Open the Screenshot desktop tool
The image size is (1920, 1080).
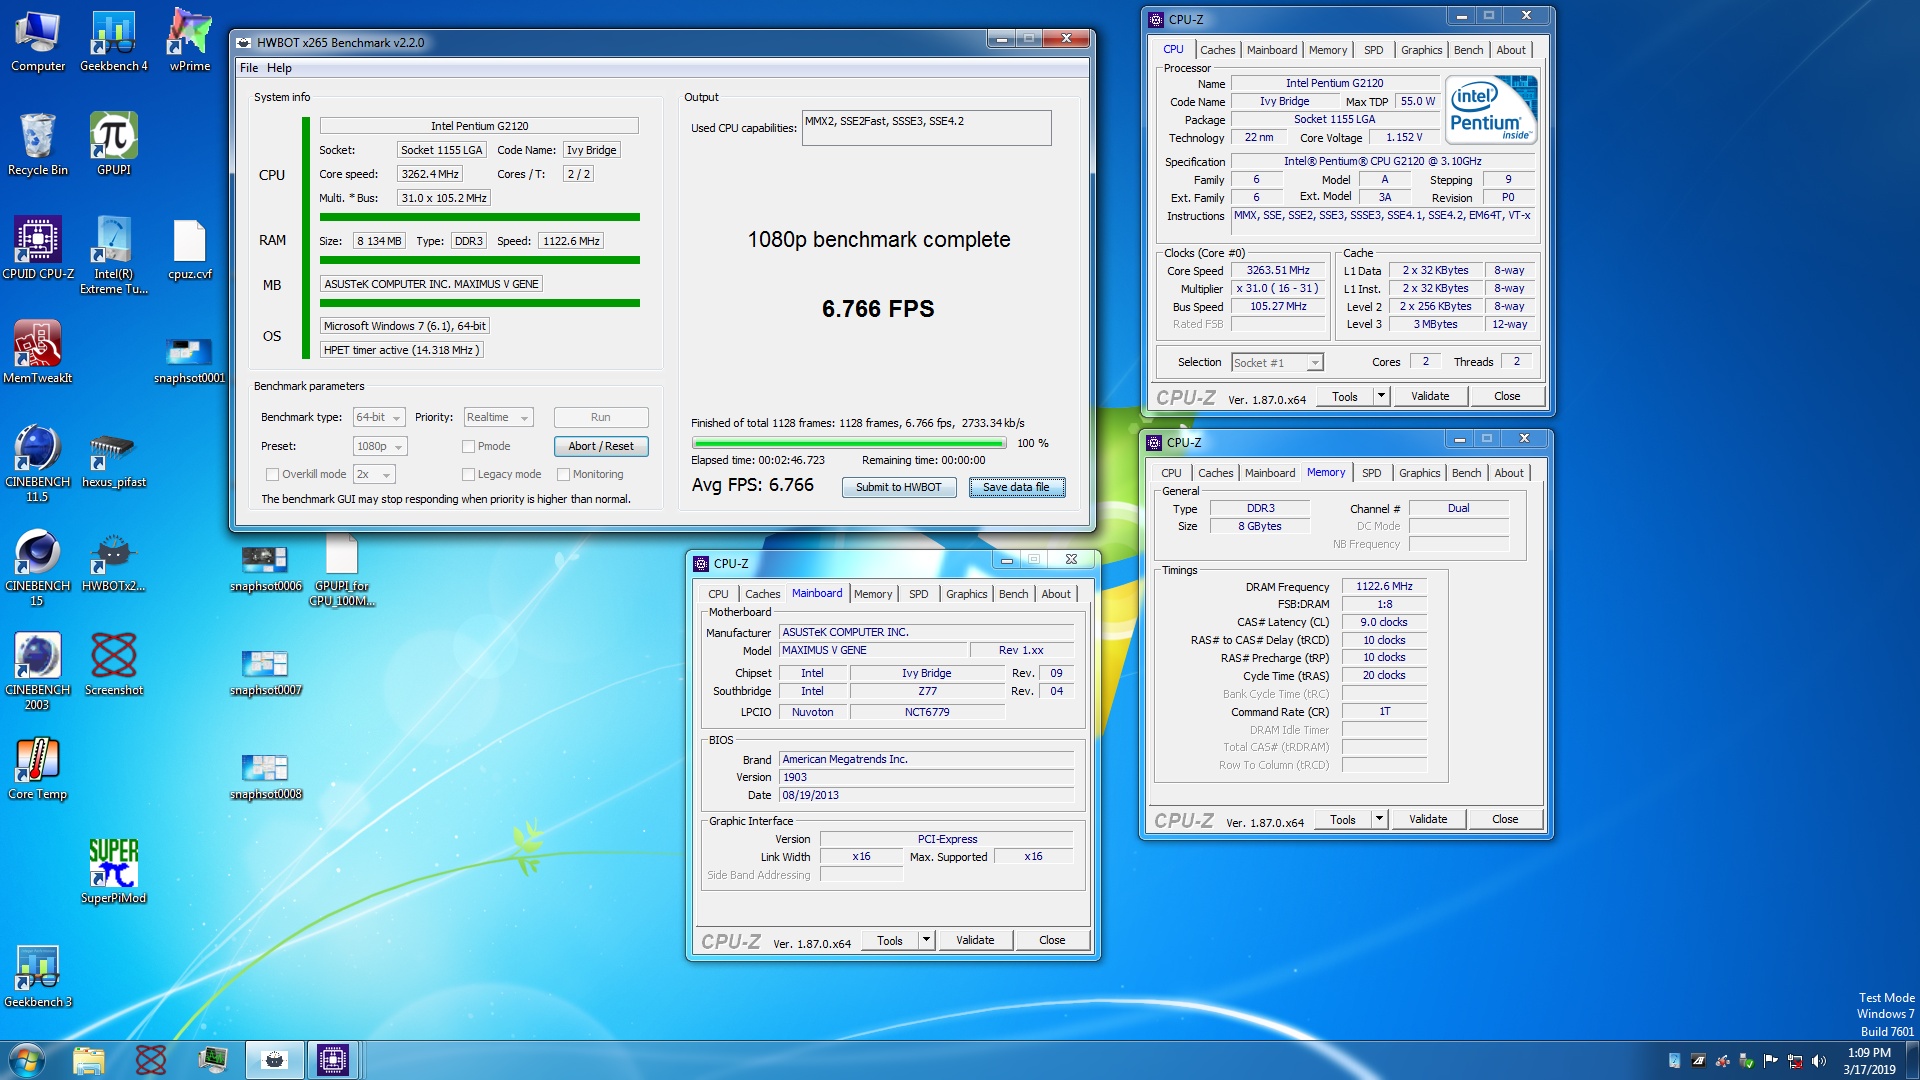click(x=114, y=664)
